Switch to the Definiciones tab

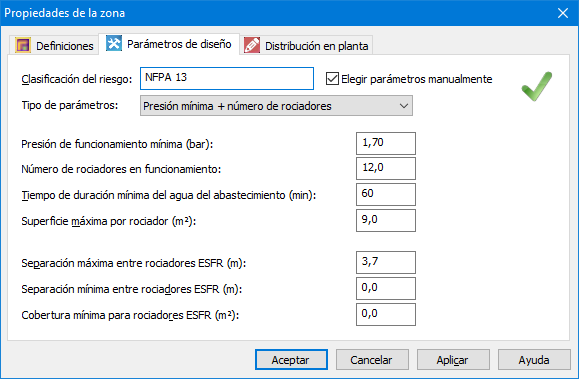point(54,45)
